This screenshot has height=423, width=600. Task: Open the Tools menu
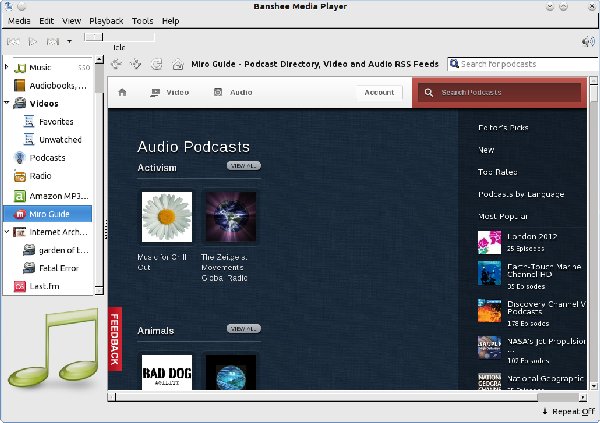pyautogui.click(x=142, y=21)
